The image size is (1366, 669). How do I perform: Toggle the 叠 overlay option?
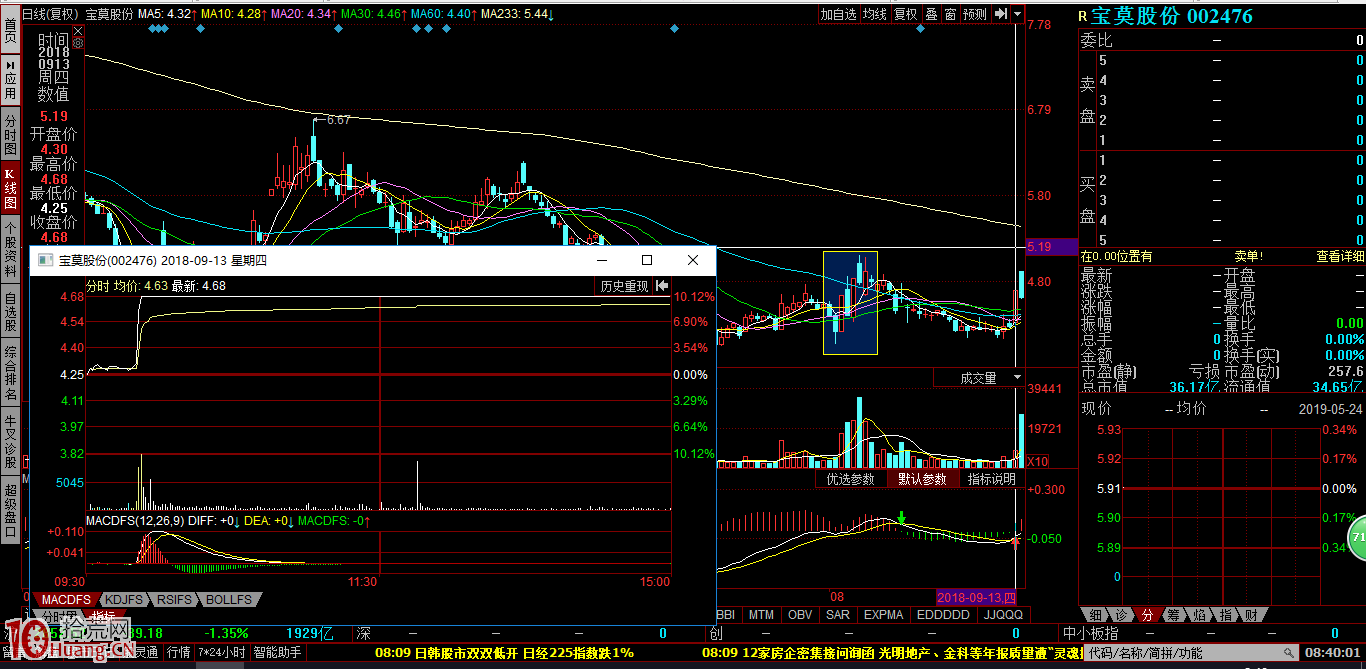point(932,14)
